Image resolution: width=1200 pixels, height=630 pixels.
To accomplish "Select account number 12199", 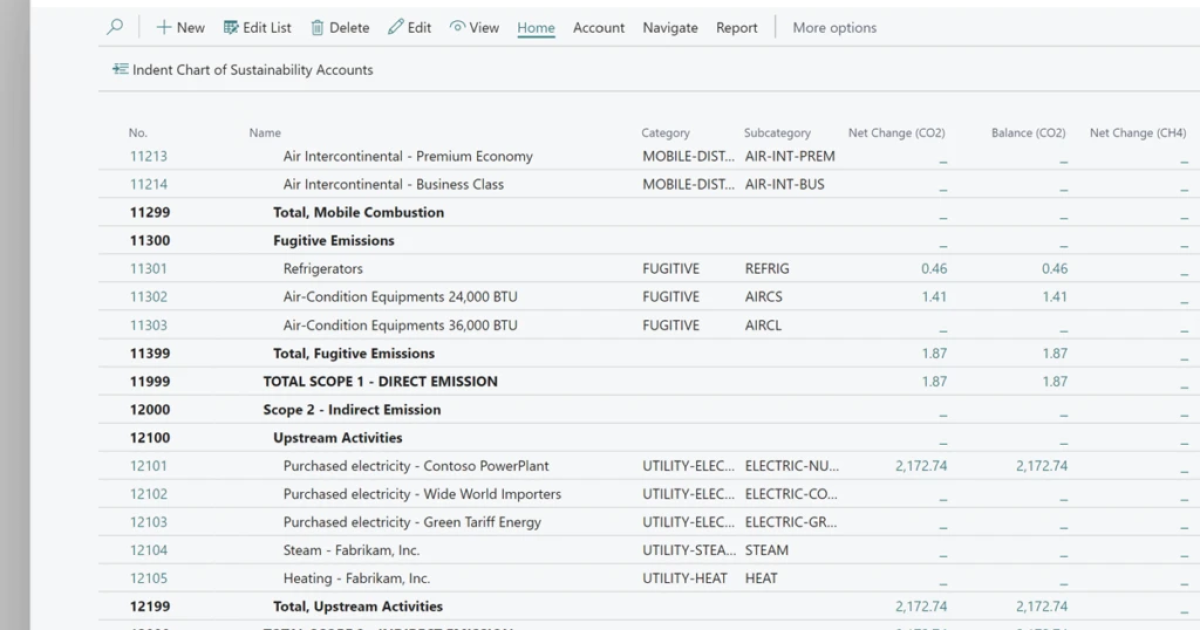I will click(x=150, y=606).
